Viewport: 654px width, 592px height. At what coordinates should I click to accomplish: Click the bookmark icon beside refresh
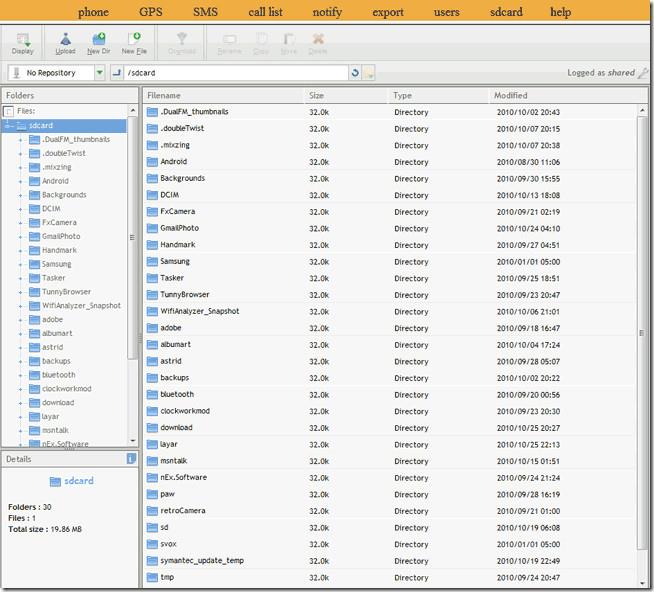pos(369,73)
